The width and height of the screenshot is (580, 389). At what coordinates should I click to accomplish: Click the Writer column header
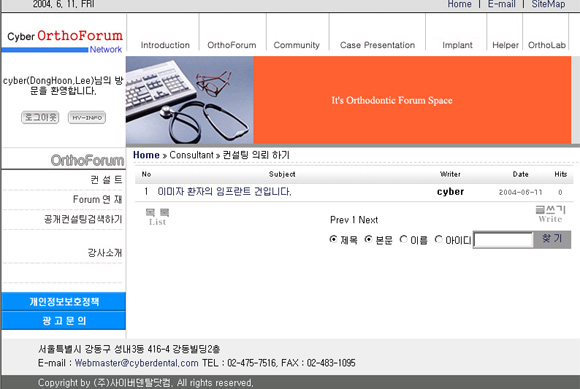tap(450, 174)
